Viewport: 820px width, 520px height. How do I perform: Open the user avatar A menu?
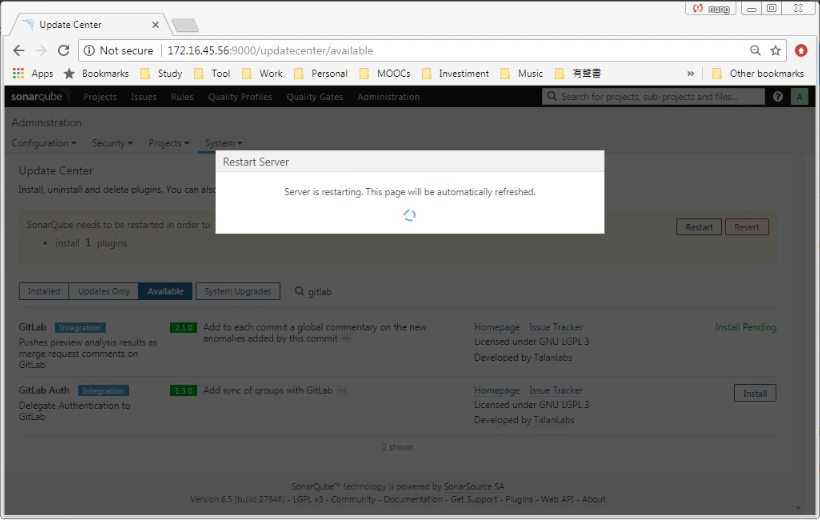(x=799, y=97)
